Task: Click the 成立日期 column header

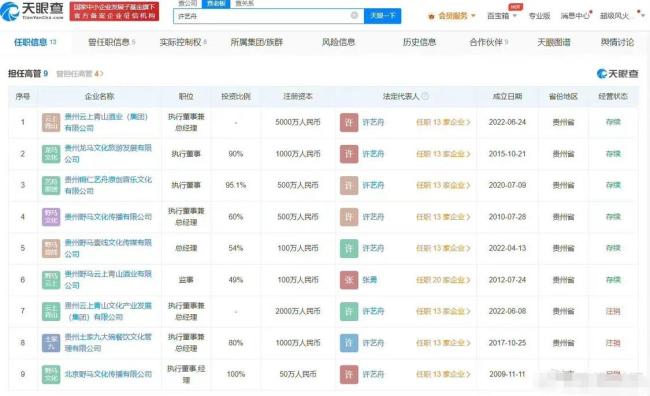Action: pyautogui.click(x=507, y=96)
